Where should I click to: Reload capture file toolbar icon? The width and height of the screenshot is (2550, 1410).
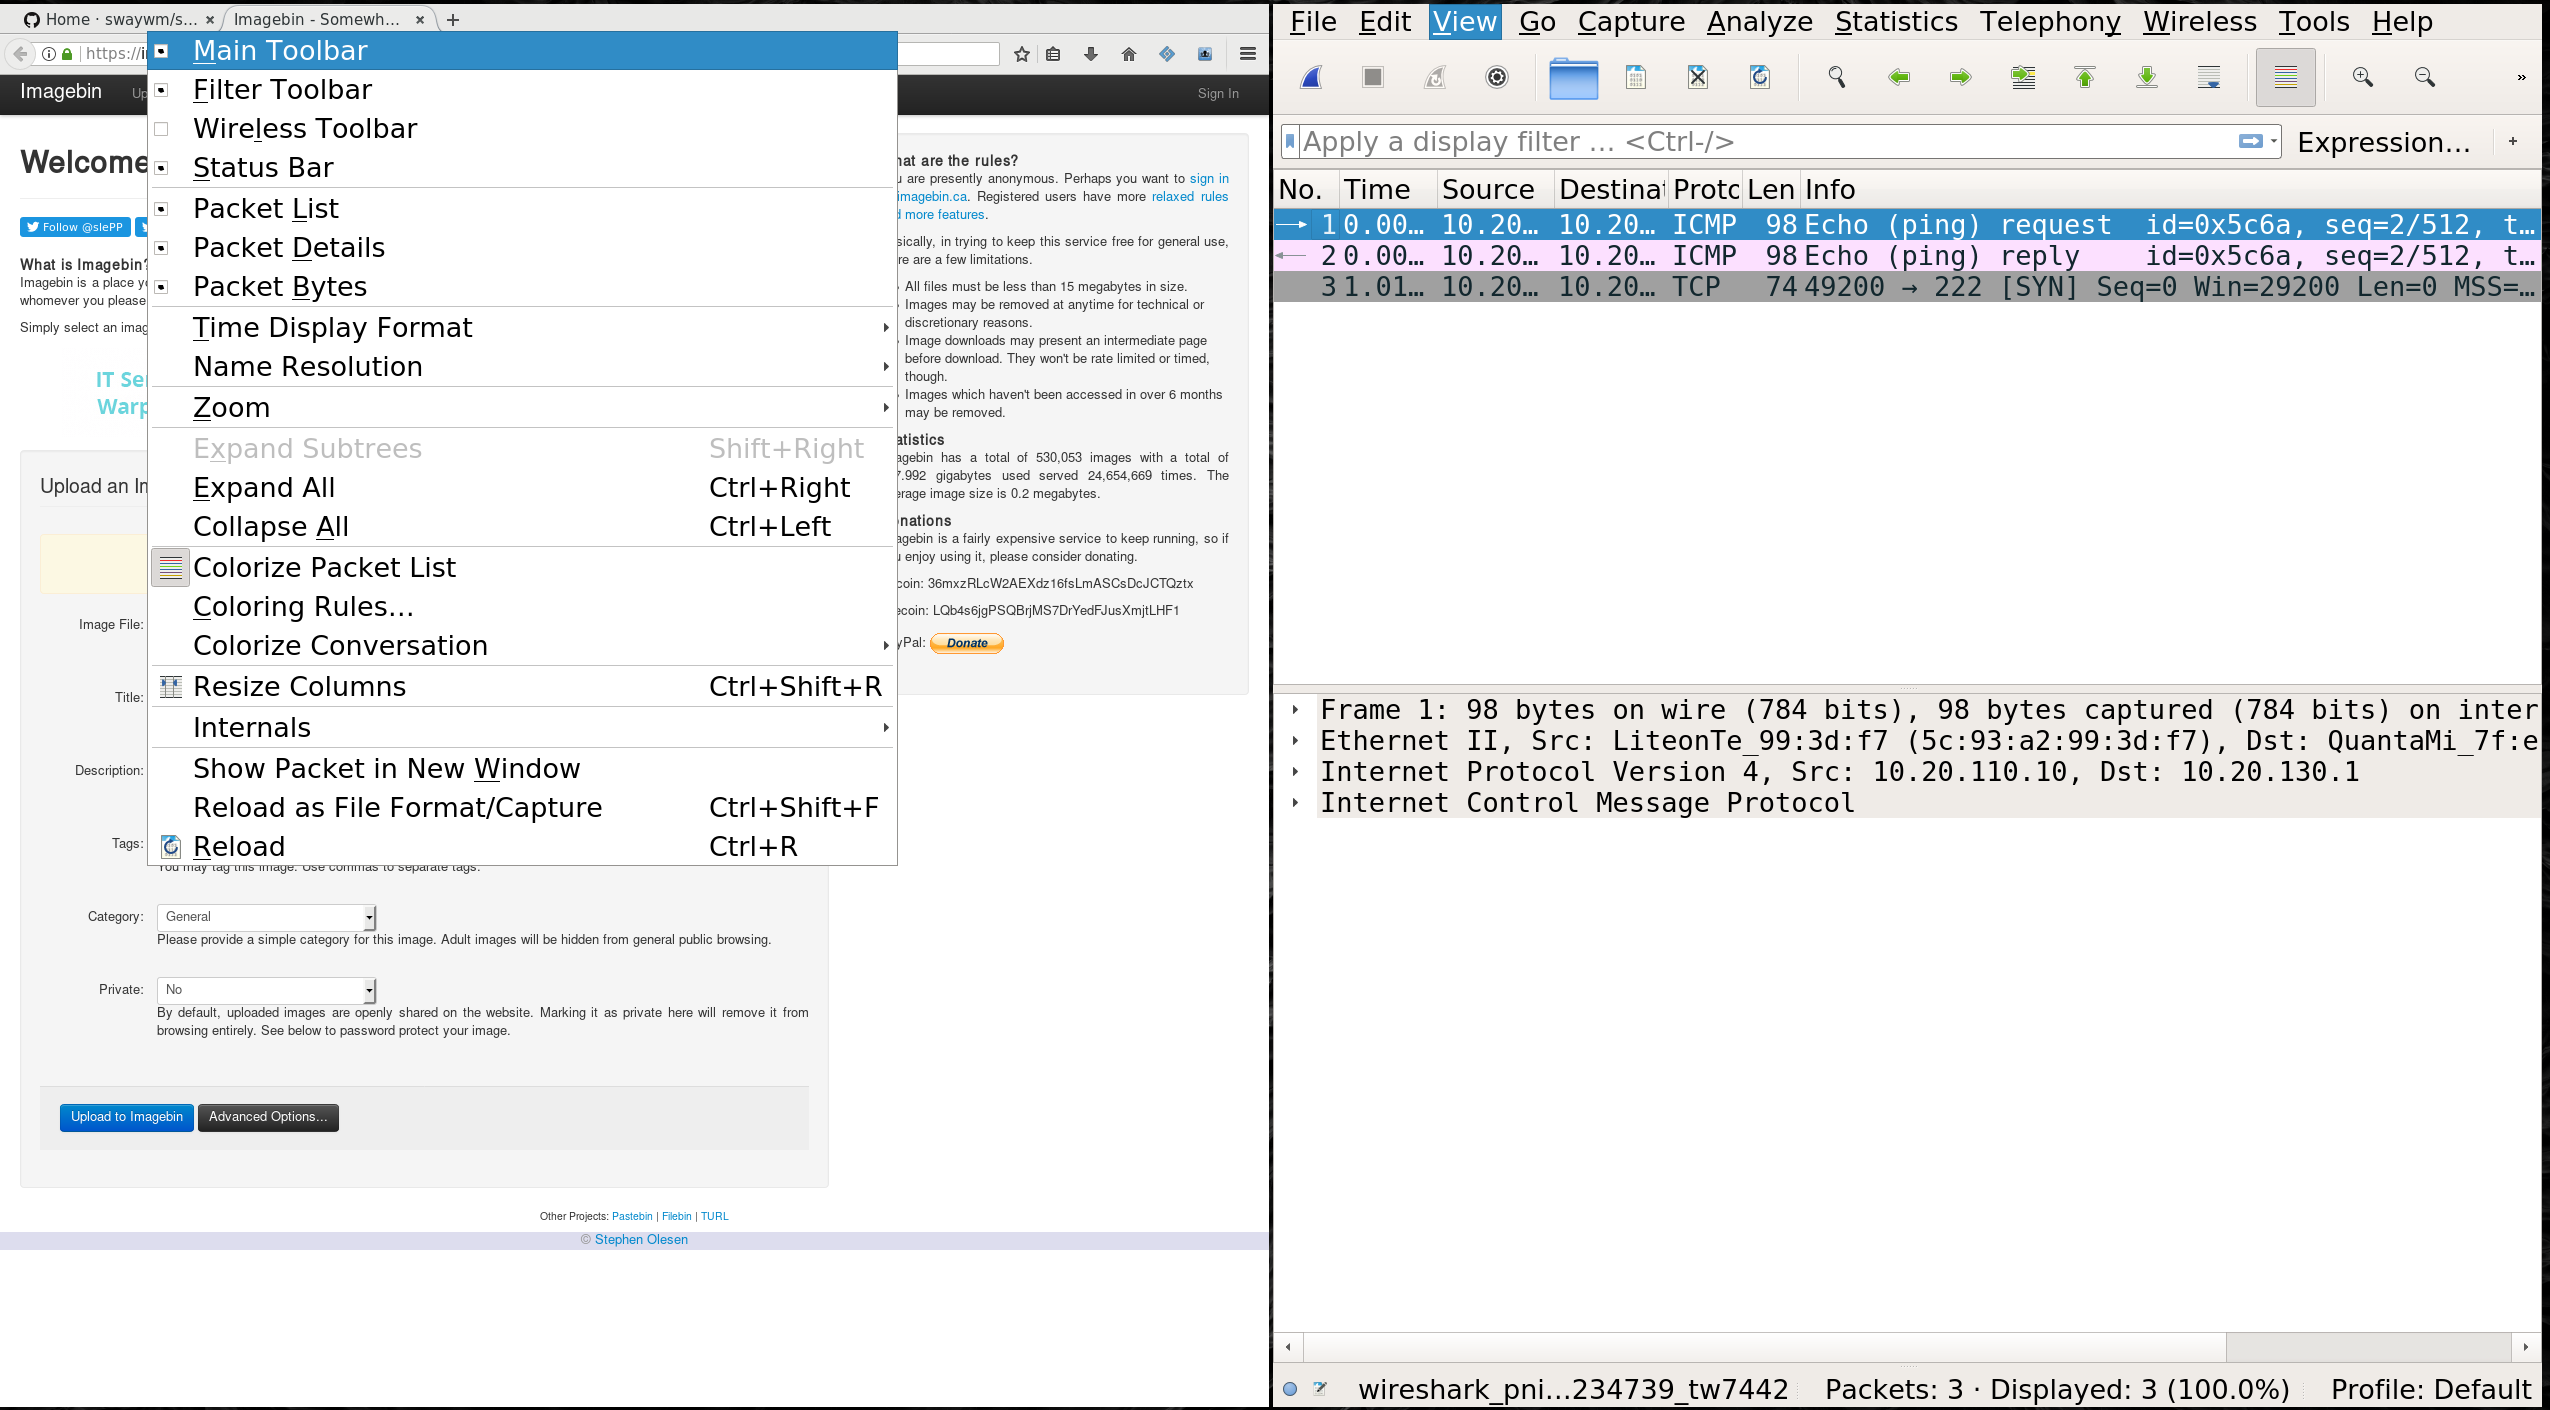(1760, 77)
